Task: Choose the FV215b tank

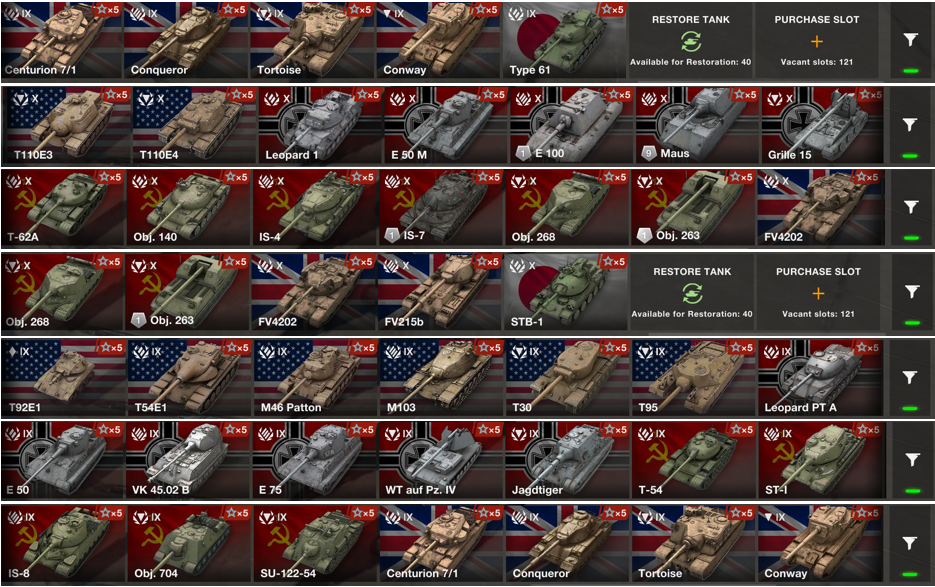Action: pos(439,292)
